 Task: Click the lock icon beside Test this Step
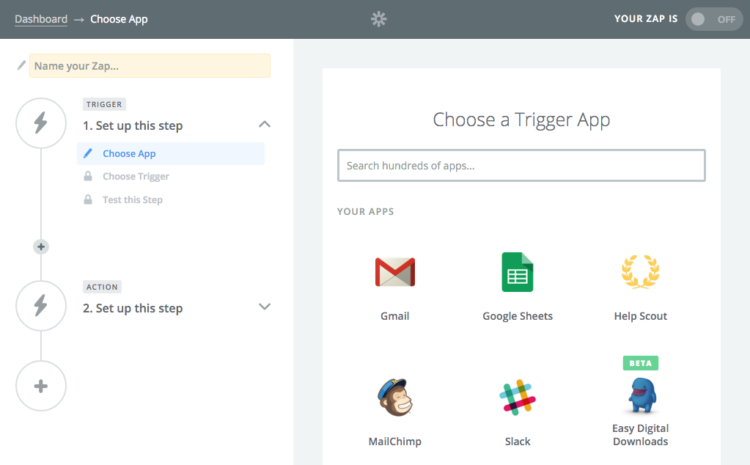(88, 199)
